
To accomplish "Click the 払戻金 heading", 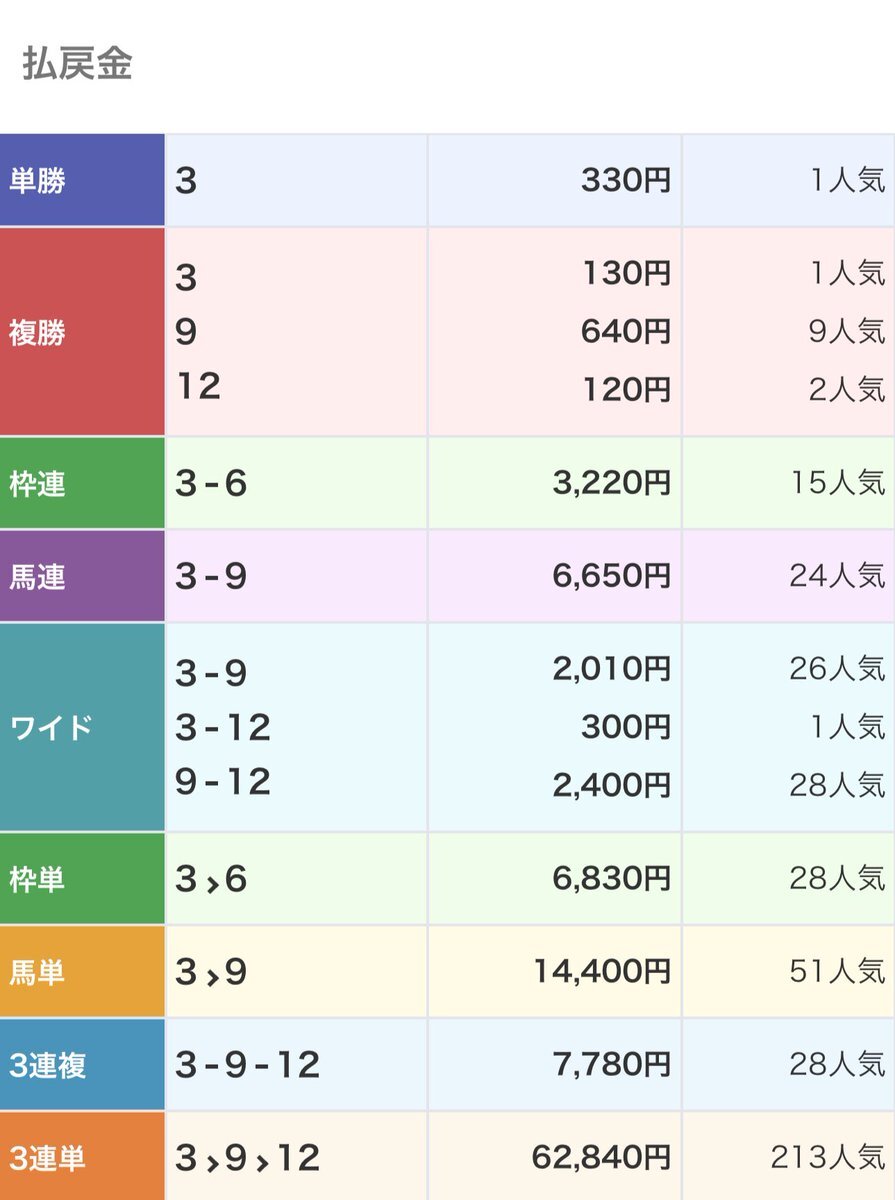I will coord(77,64).
